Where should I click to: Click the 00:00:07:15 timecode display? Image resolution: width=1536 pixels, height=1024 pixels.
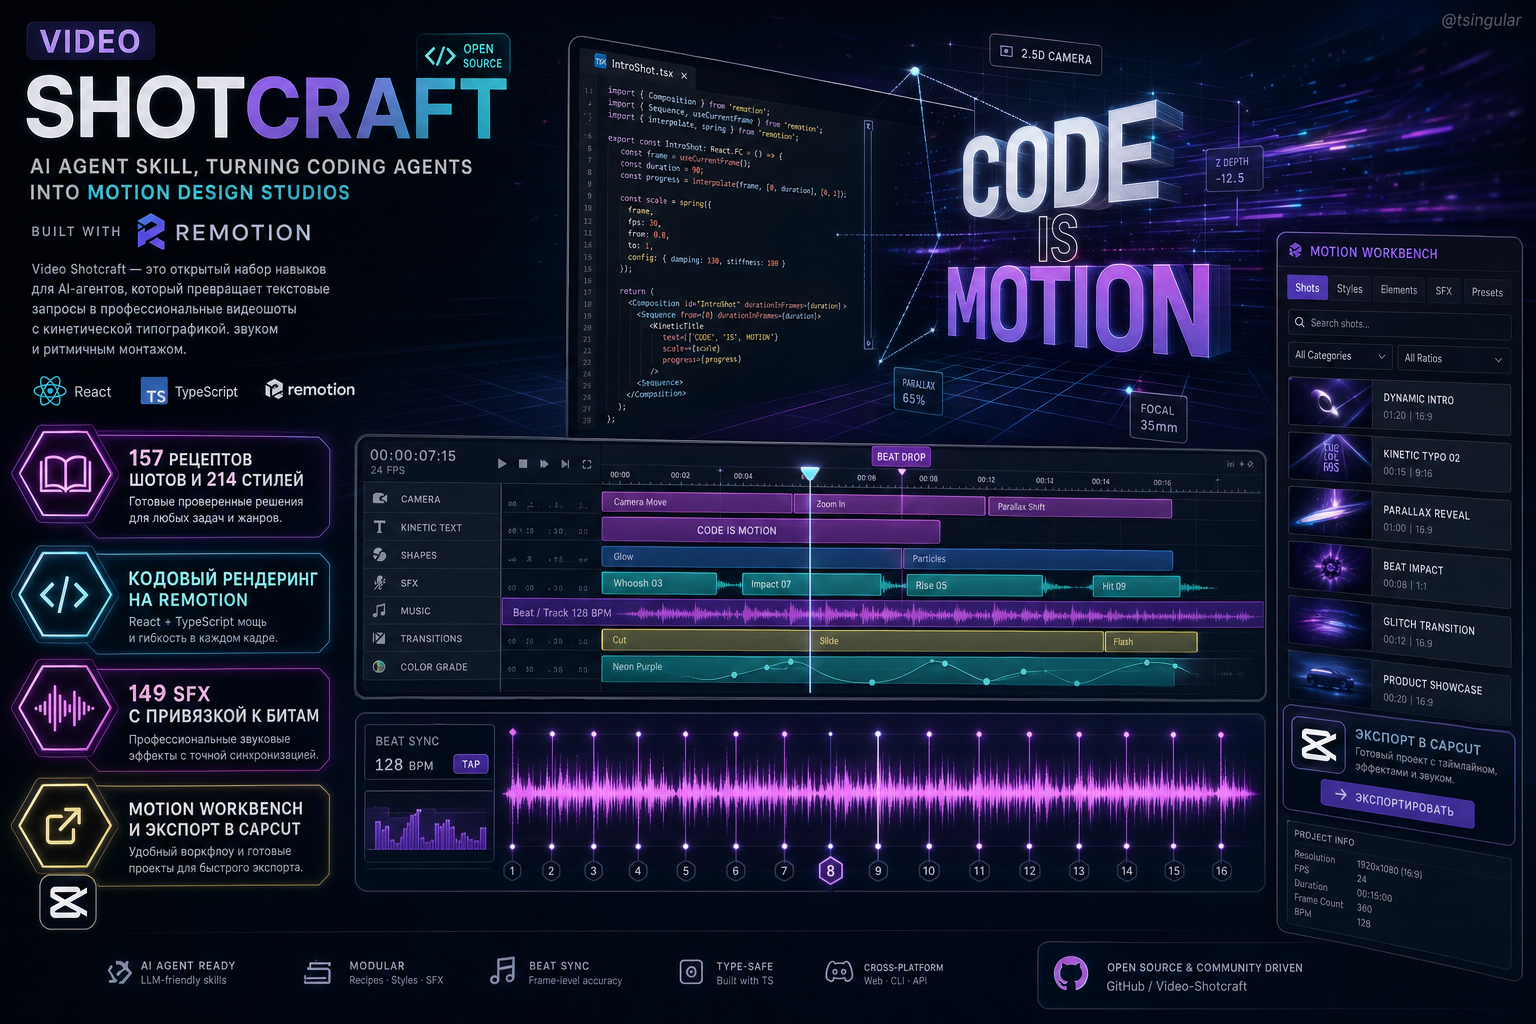(x=413, y=455)
